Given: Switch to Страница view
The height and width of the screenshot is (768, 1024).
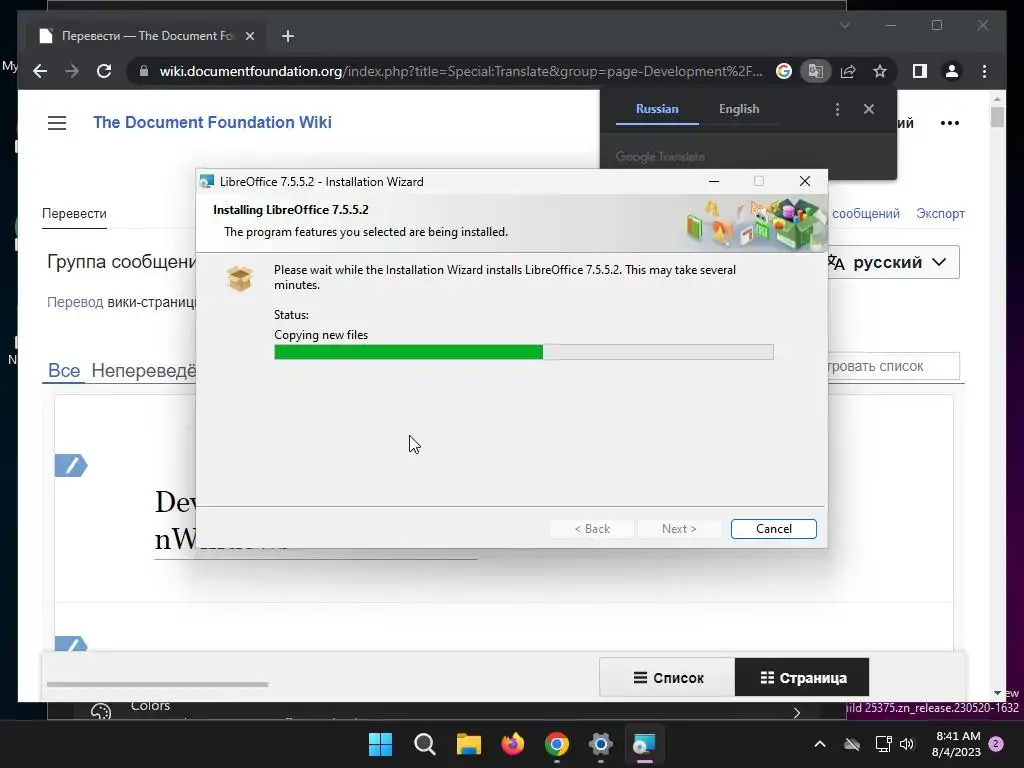Looking at the screenshot, I should [802, 678].
